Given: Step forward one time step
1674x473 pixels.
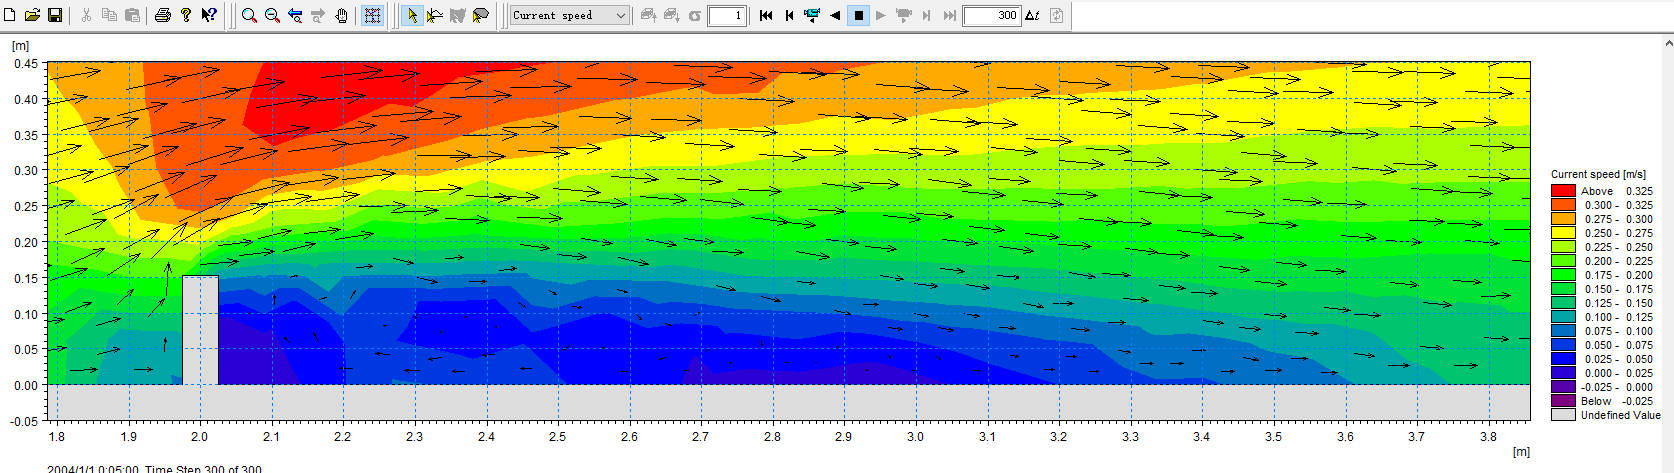Looking at the screenshot, I should point(927,15).
